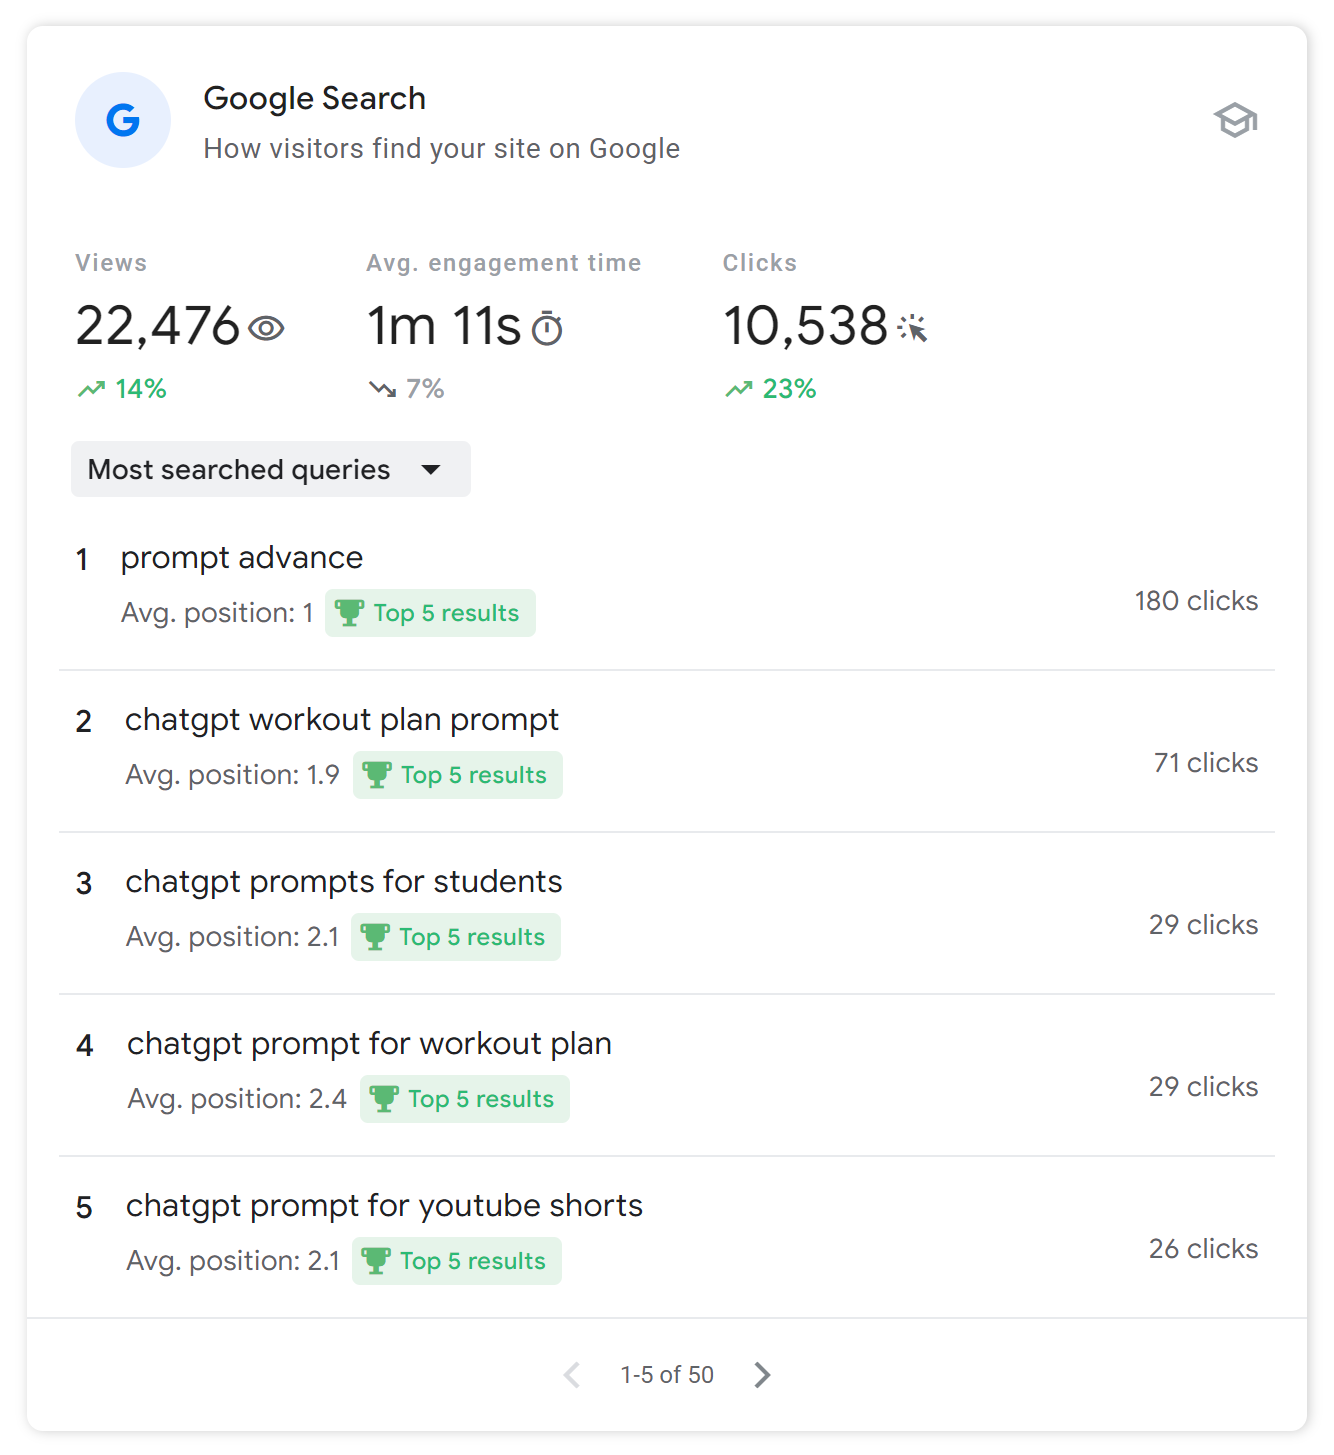Click the 14% views change figure
Viewport: 1334px width, 1455px height.
tap(141, 389)
